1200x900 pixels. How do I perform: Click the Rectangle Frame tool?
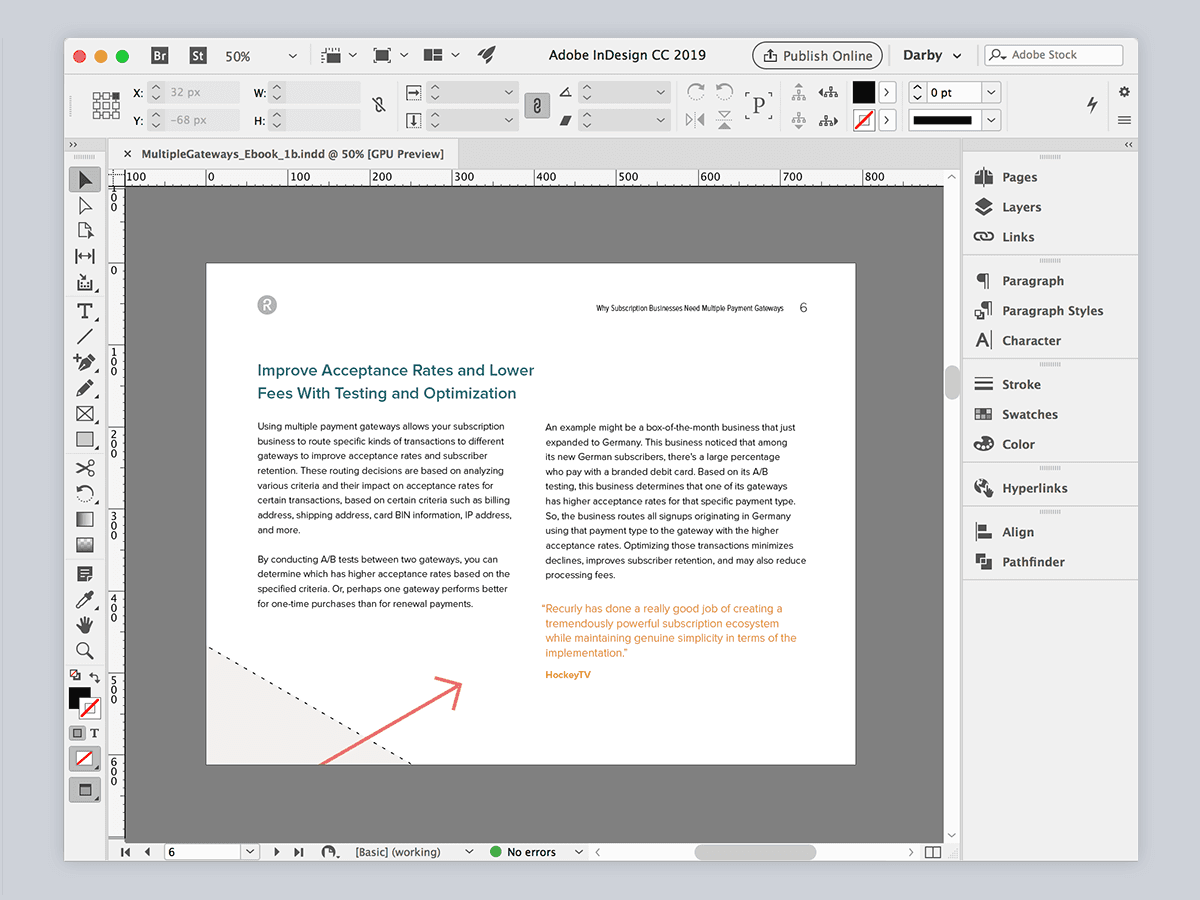(85, 414)
